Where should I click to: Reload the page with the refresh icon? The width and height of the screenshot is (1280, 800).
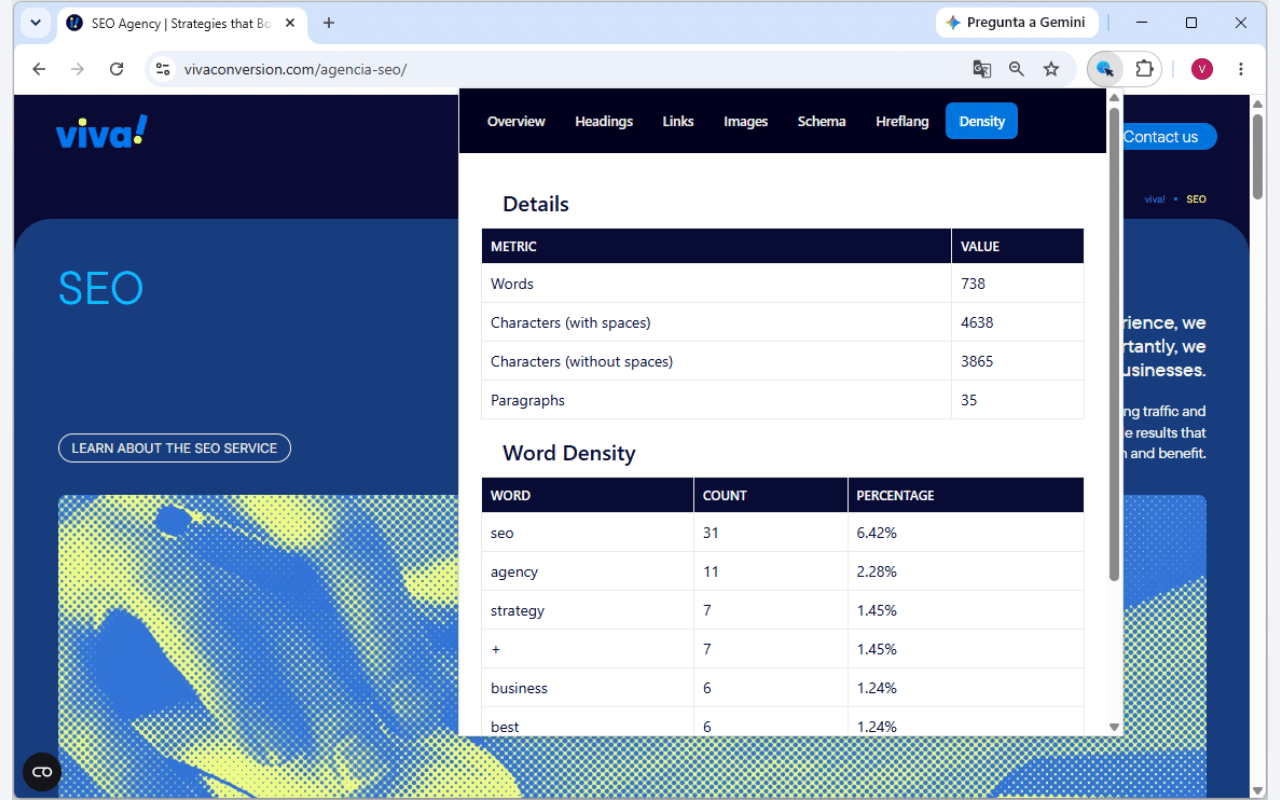pyautogui.click(x=116, y=69)
